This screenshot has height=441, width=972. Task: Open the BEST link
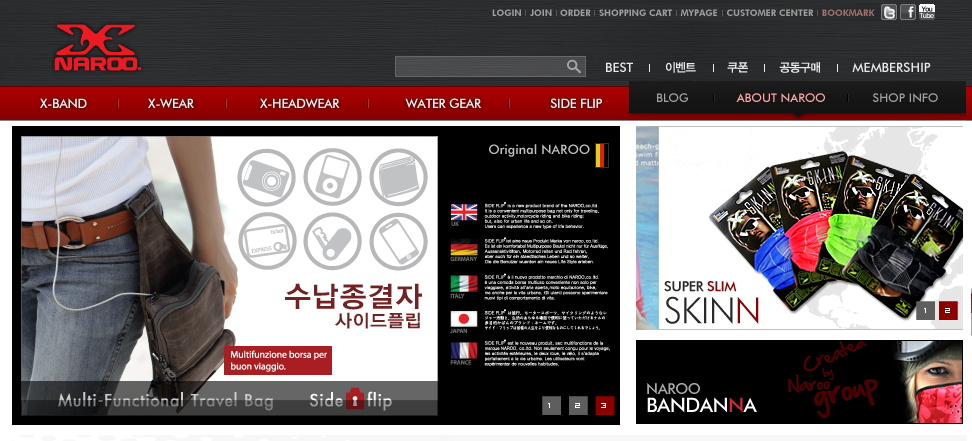point(619,68)
